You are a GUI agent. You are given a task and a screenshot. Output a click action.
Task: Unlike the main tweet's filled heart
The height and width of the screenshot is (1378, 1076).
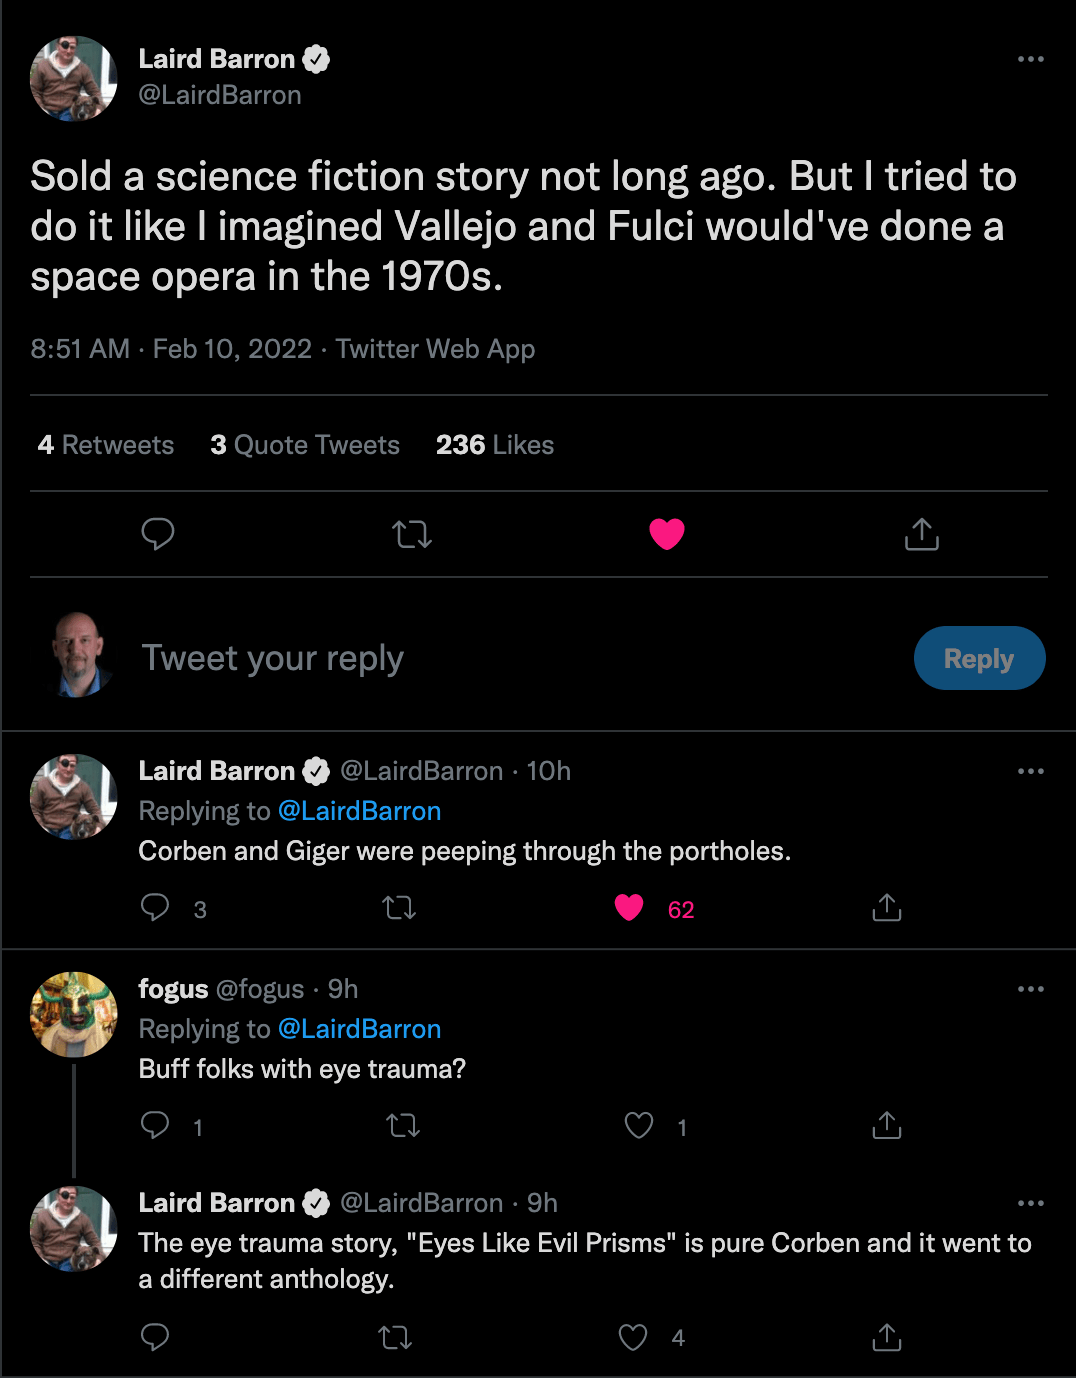pyautogui.click(x=667, y=534)
